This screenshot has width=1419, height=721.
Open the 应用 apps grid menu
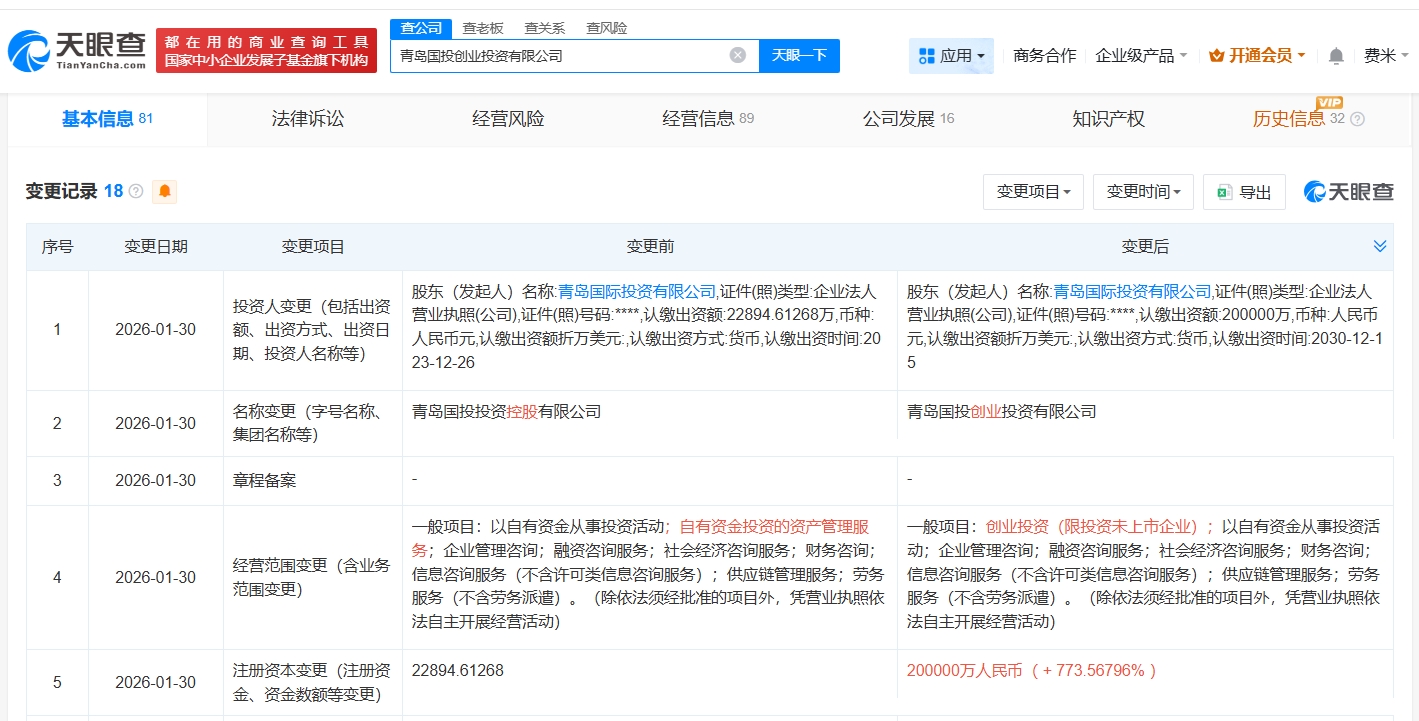tap(951, 56)
